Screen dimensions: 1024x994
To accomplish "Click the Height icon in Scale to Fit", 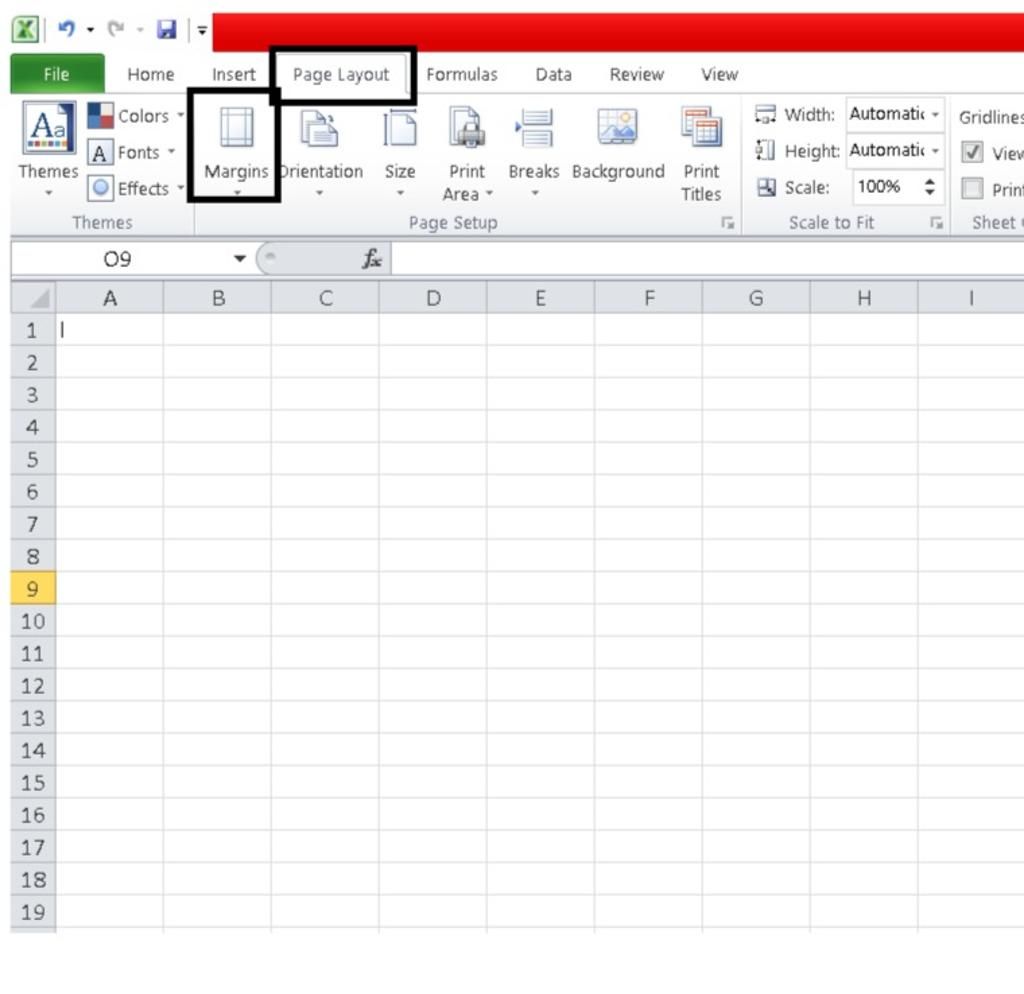I will (765, 151).
